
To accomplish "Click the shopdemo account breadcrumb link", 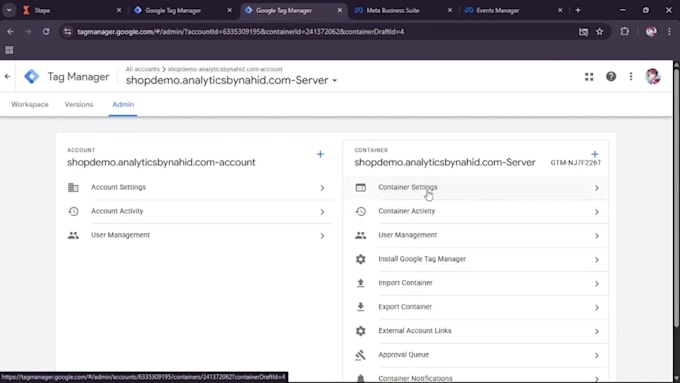I will point(225,69).
